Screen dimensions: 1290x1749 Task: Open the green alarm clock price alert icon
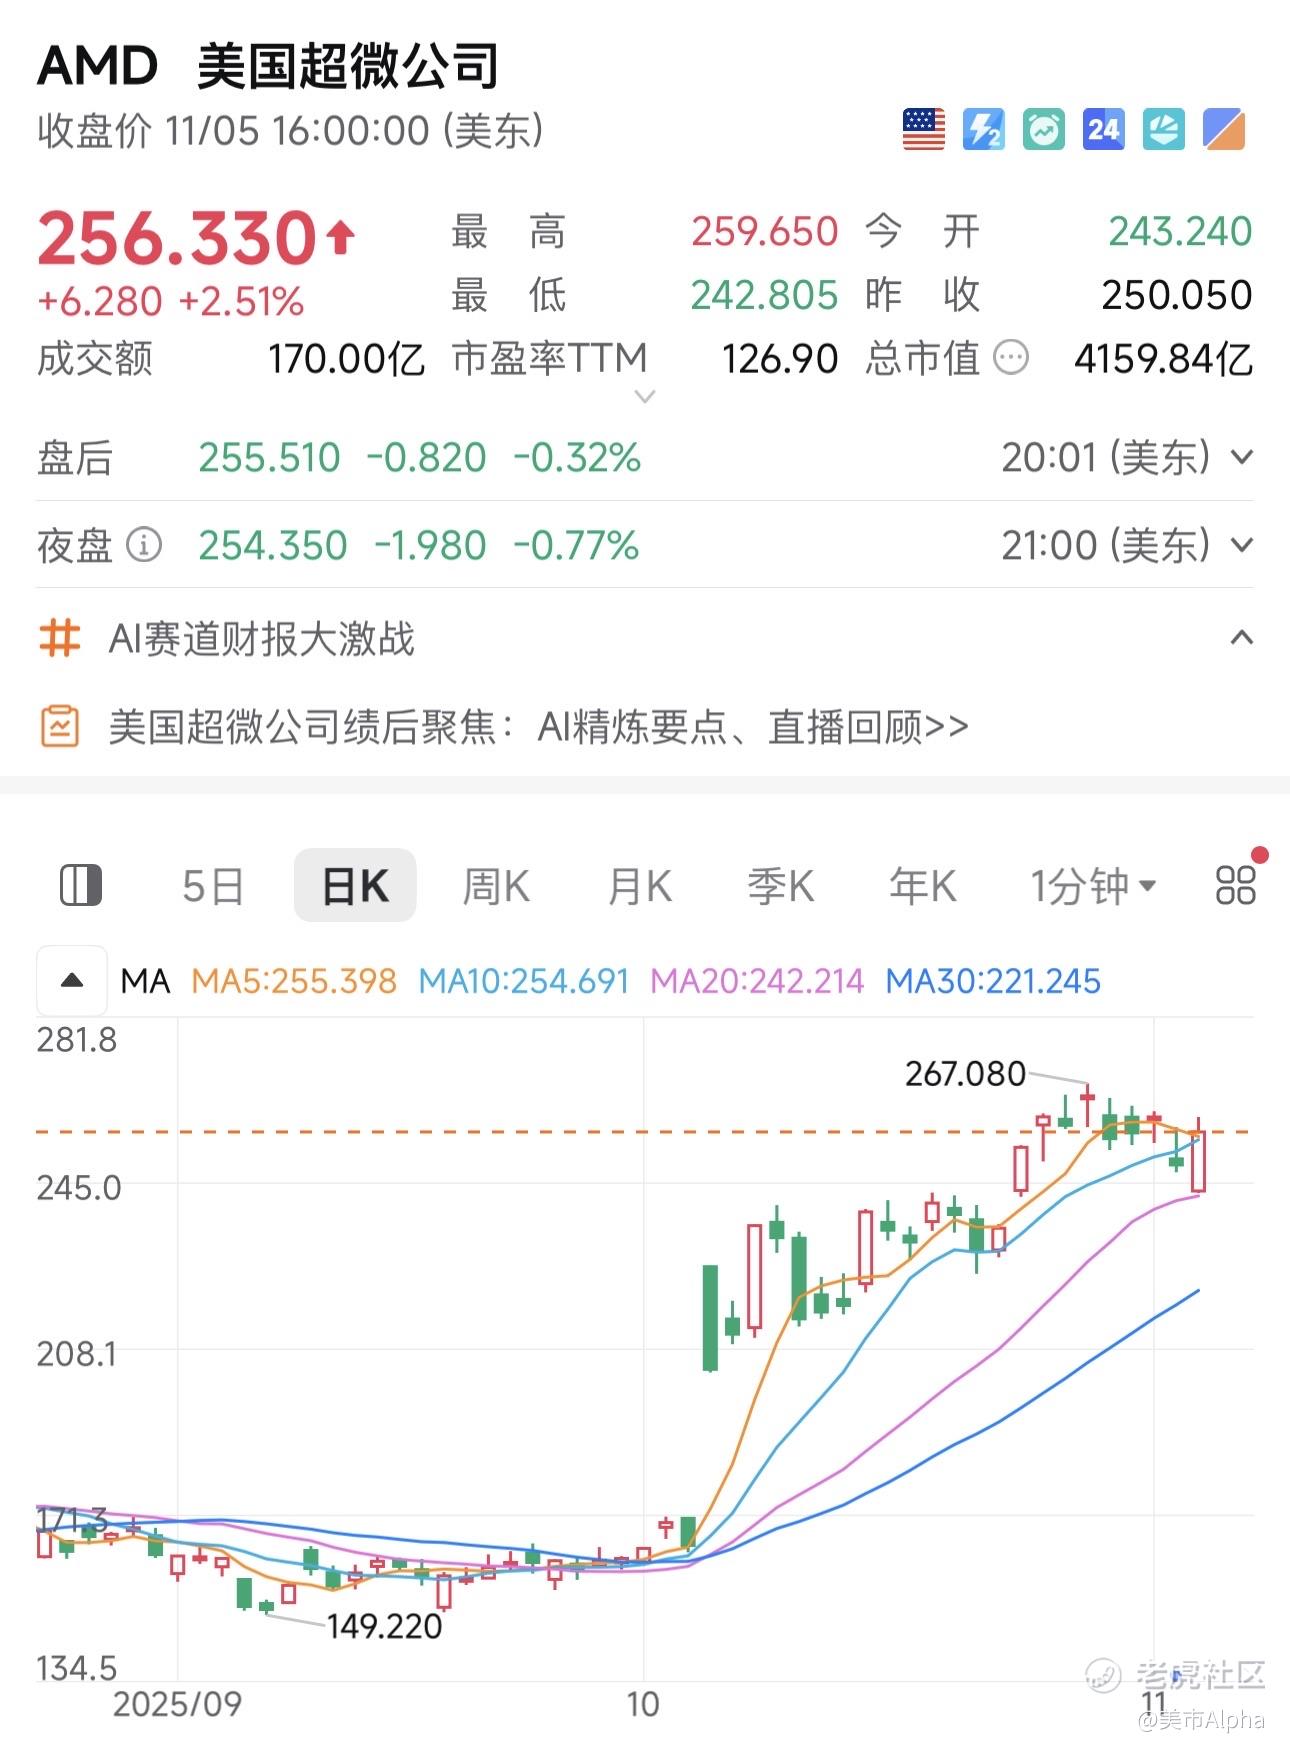[x=1043, y=130]
